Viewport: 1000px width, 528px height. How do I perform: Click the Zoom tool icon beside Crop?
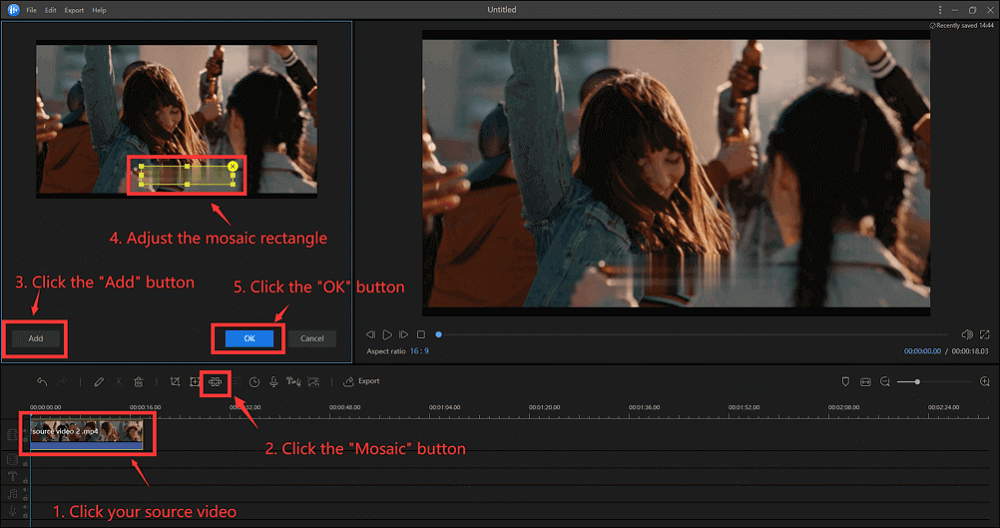point(195,381)
